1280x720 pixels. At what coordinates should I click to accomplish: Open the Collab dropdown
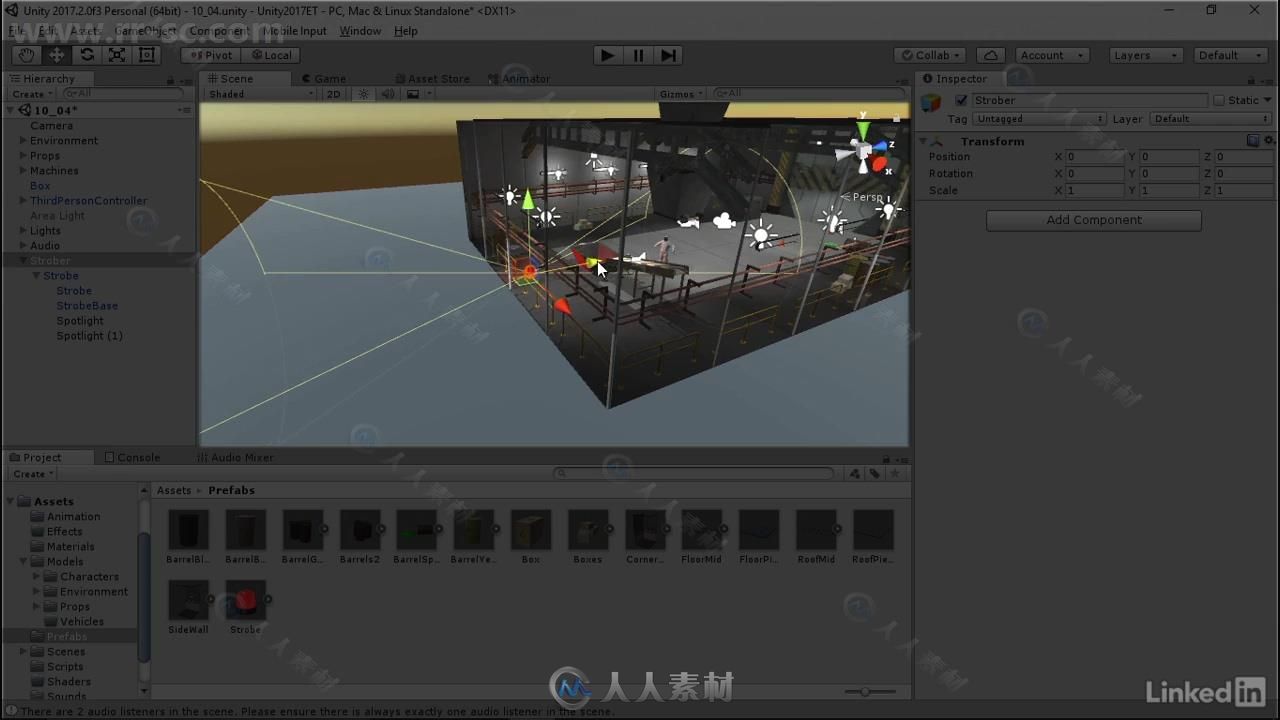click(x=930, y=55)
